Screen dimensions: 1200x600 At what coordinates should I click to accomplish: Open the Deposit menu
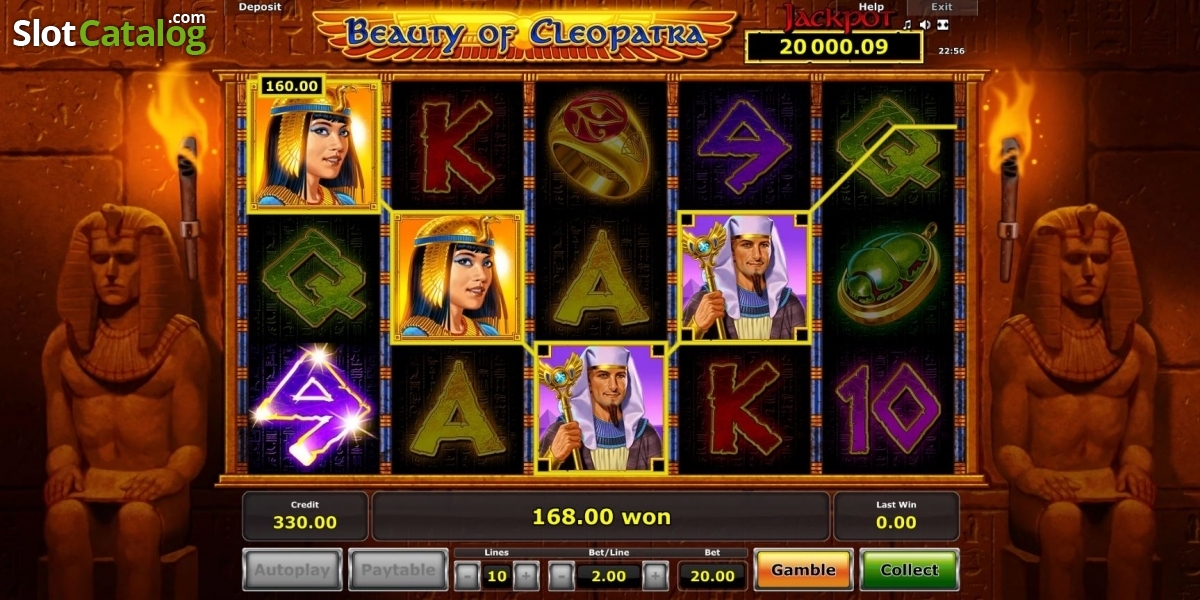(x=259, y=7)
